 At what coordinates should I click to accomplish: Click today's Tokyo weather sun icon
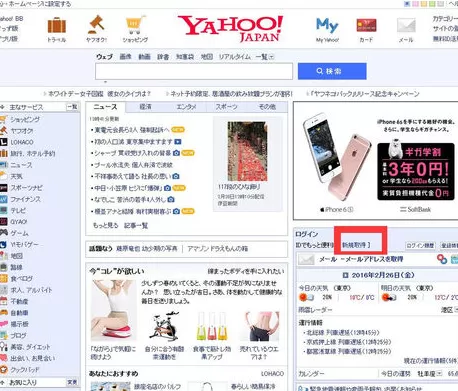click(x=303, y=297)
